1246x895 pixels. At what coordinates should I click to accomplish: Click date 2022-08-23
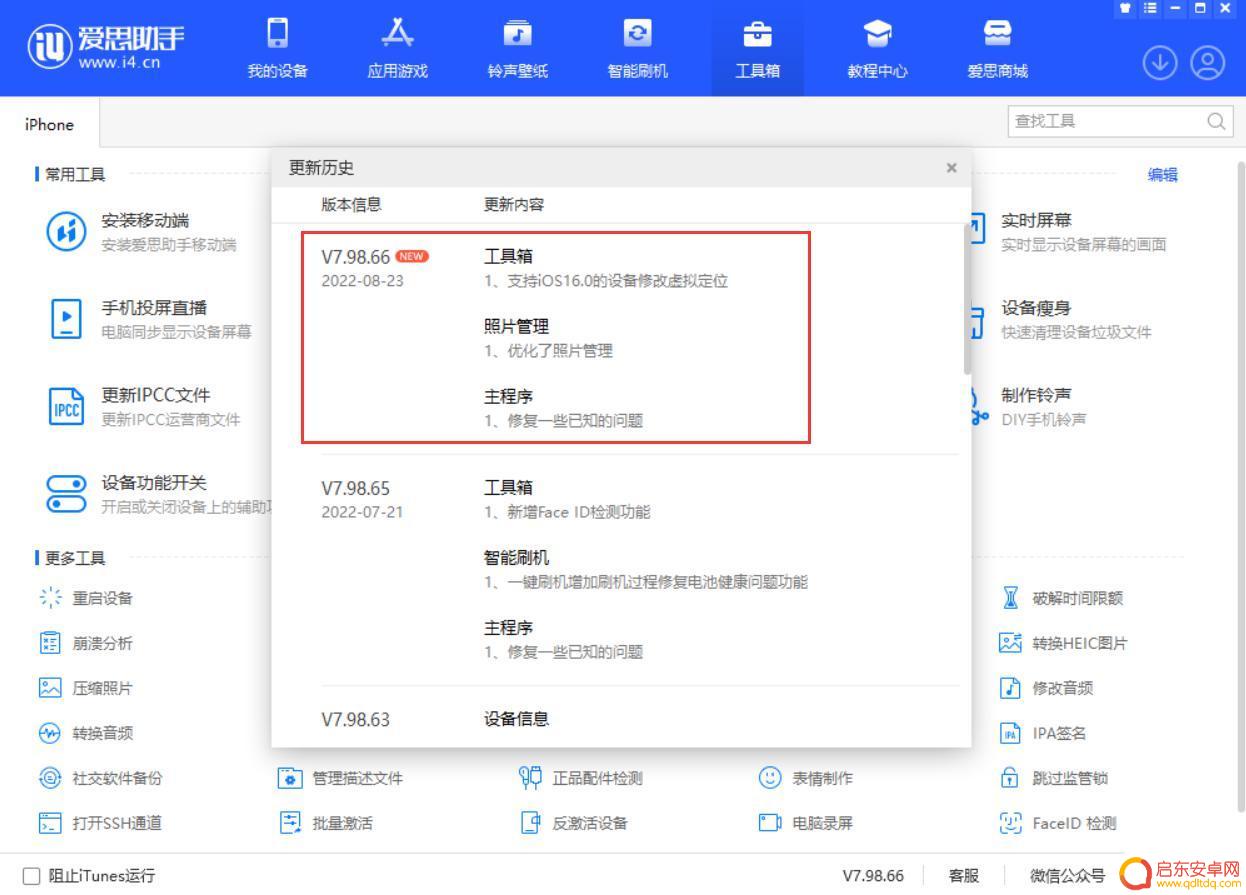(x=362, y=281)
